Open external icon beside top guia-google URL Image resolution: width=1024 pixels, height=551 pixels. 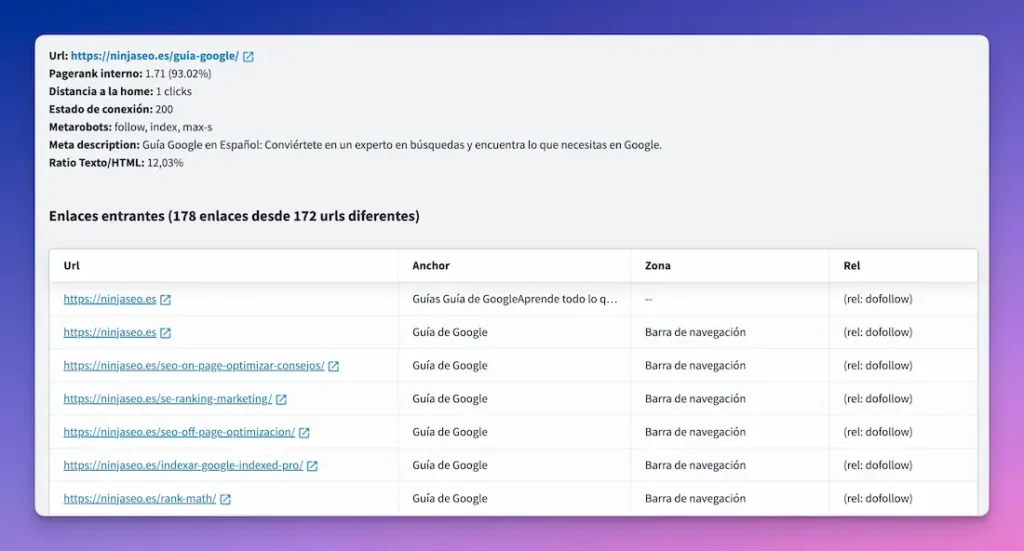point(248,57)
